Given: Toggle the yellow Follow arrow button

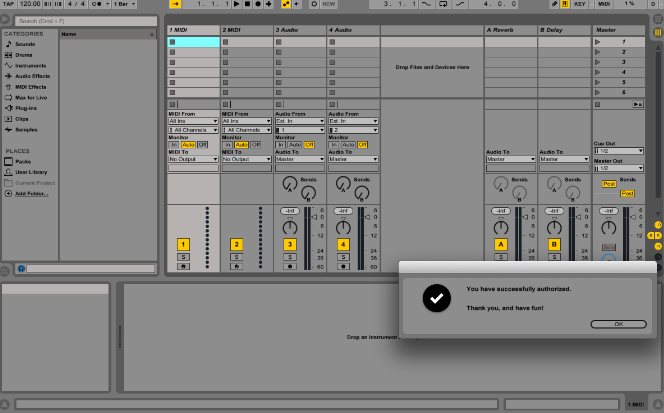Looking at the screenshot, I should (x=175, y=4).
